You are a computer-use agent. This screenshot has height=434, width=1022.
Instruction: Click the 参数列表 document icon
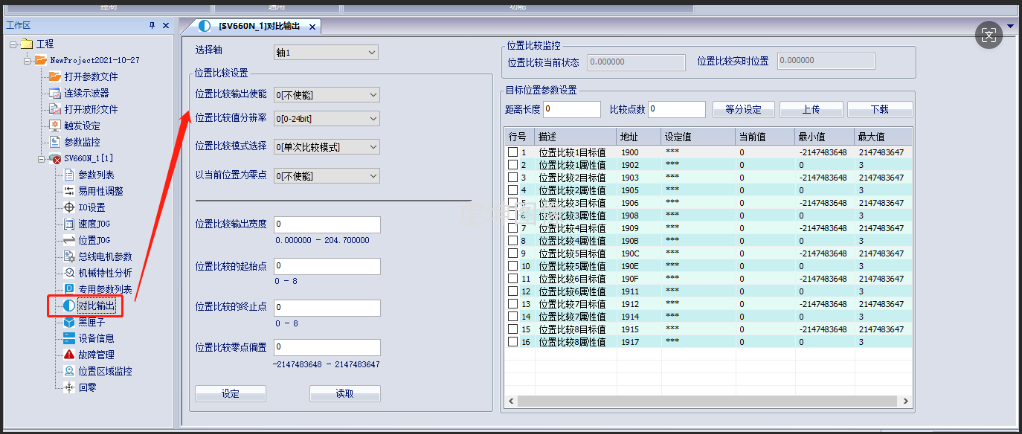coord(69,175)
